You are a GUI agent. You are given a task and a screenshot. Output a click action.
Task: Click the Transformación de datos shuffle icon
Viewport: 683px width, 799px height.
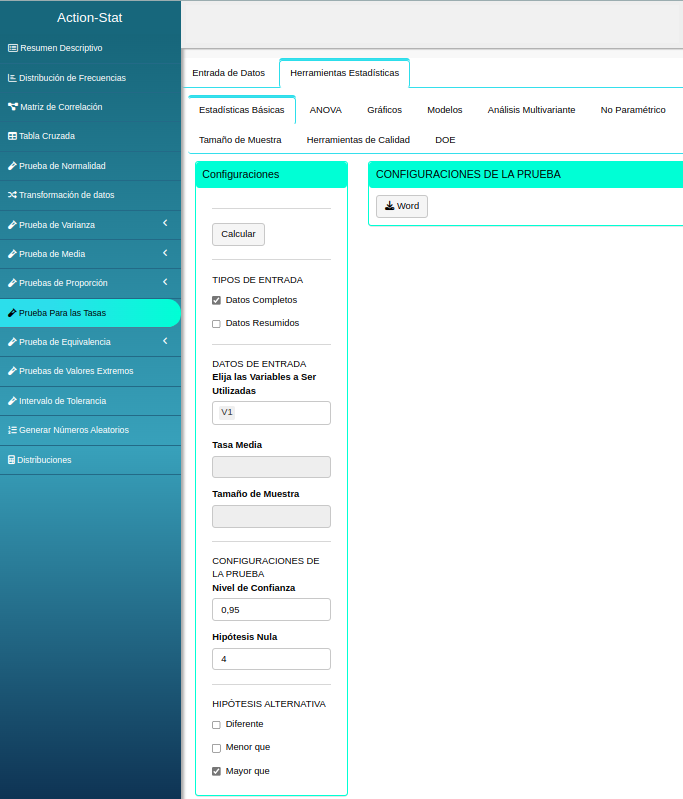click(12, 195)
